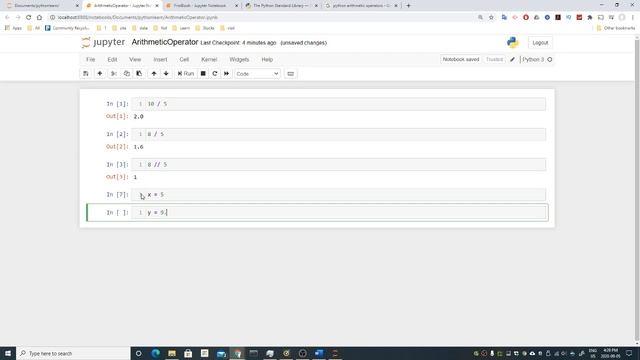This screenshot has height=360, width=640.
Task: Bookmark this page with star icon
Action: coord(491,18)
